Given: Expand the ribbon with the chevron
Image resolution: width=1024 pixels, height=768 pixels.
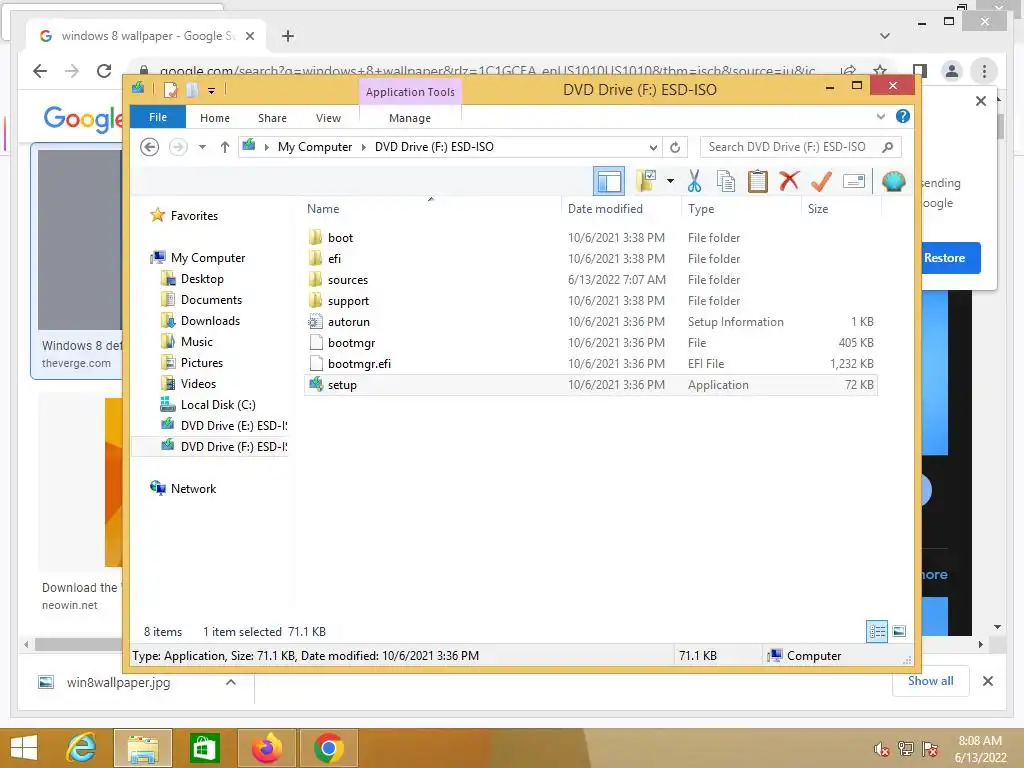Looking at the screenshot, I should click(880, 117).
